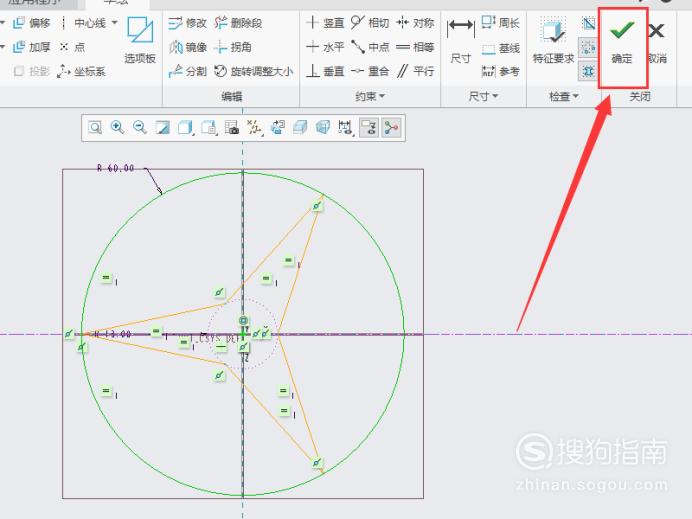Click the Repaint icon in graphics toolbar

point(162,128)
